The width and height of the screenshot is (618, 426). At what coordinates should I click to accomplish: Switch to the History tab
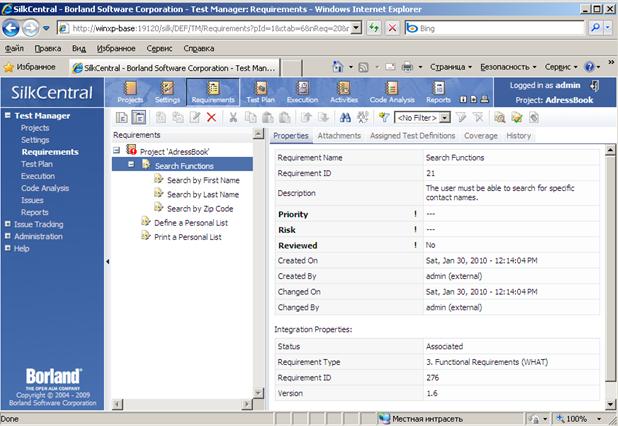pos(518,136)
